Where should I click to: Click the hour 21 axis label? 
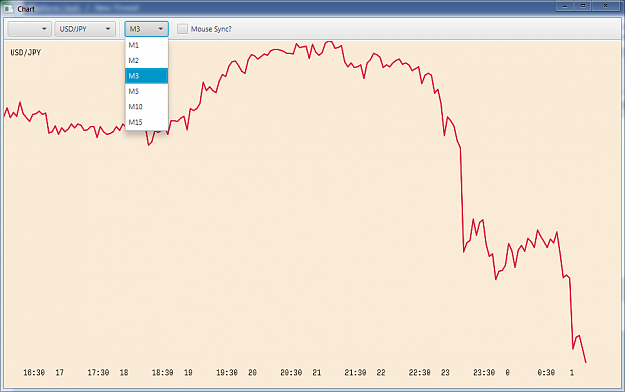(x=316, y=372)
